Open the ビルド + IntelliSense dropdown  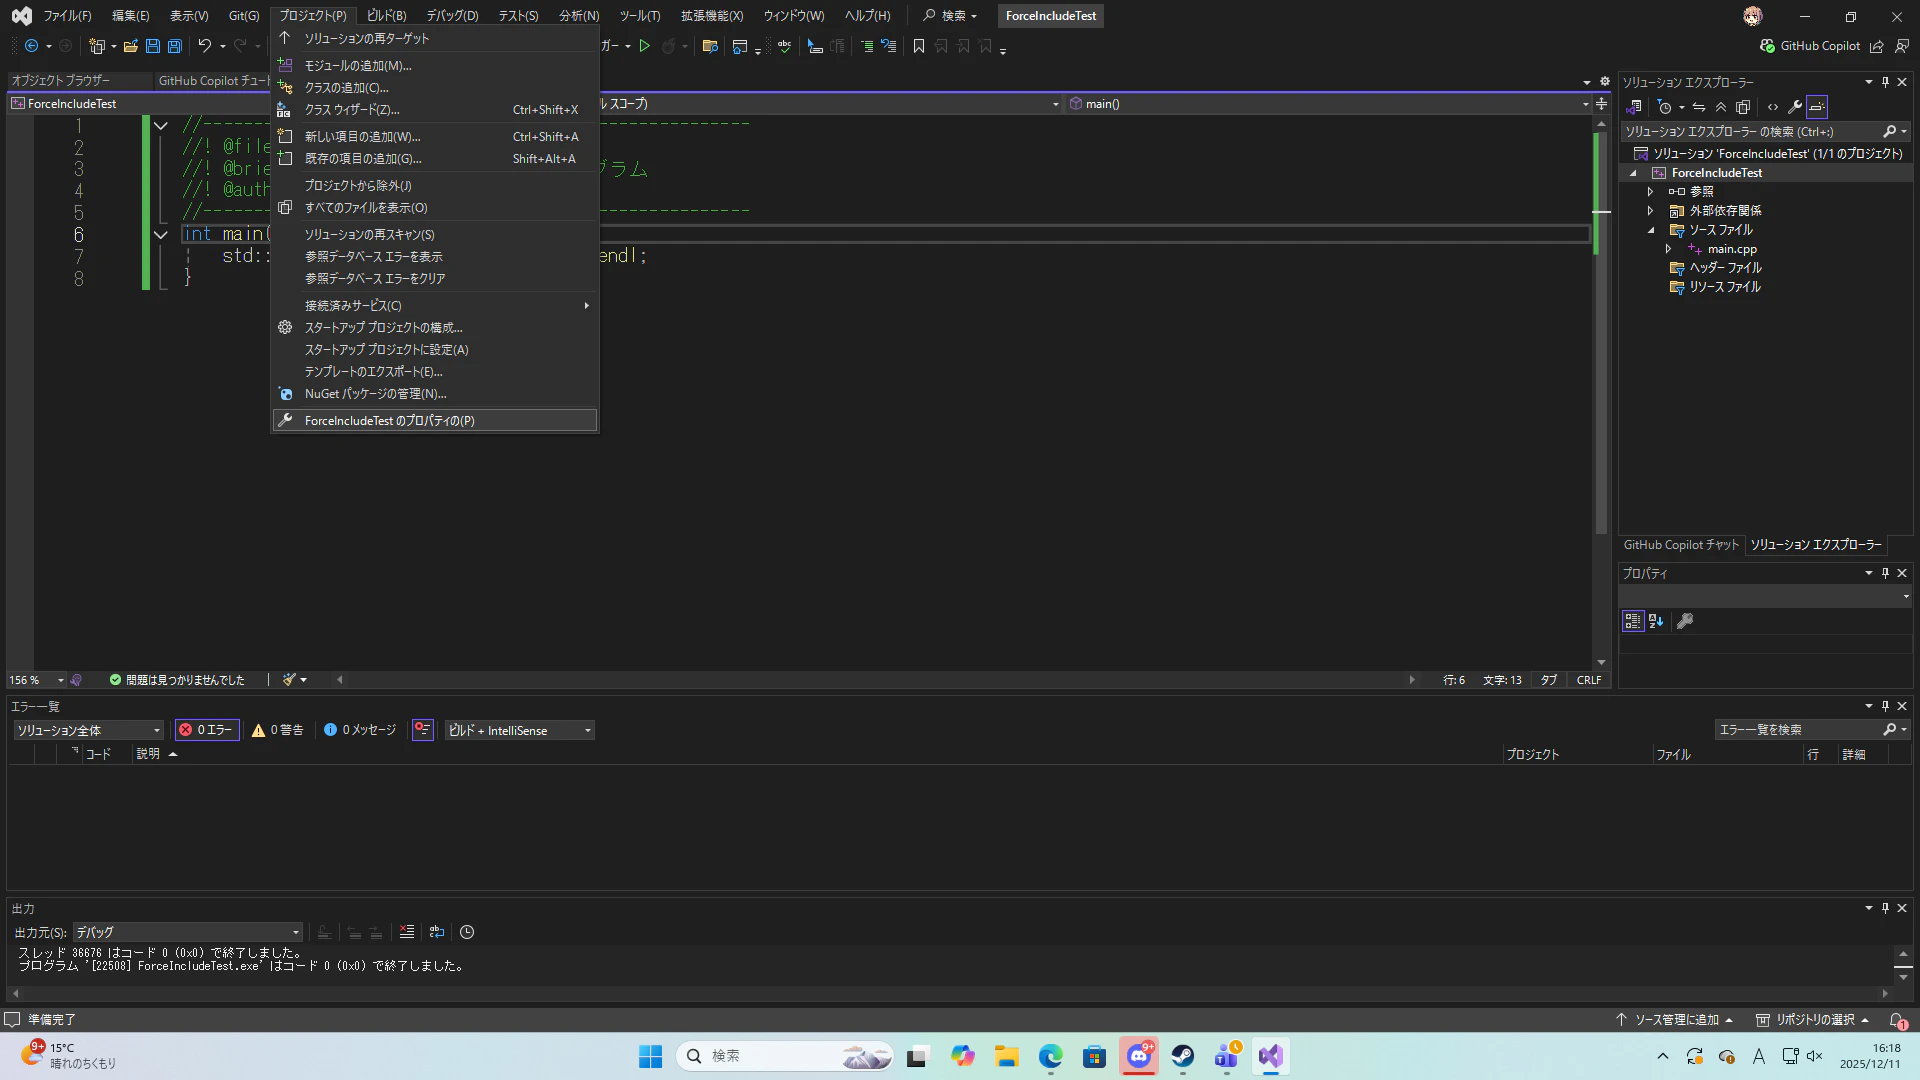519,730
